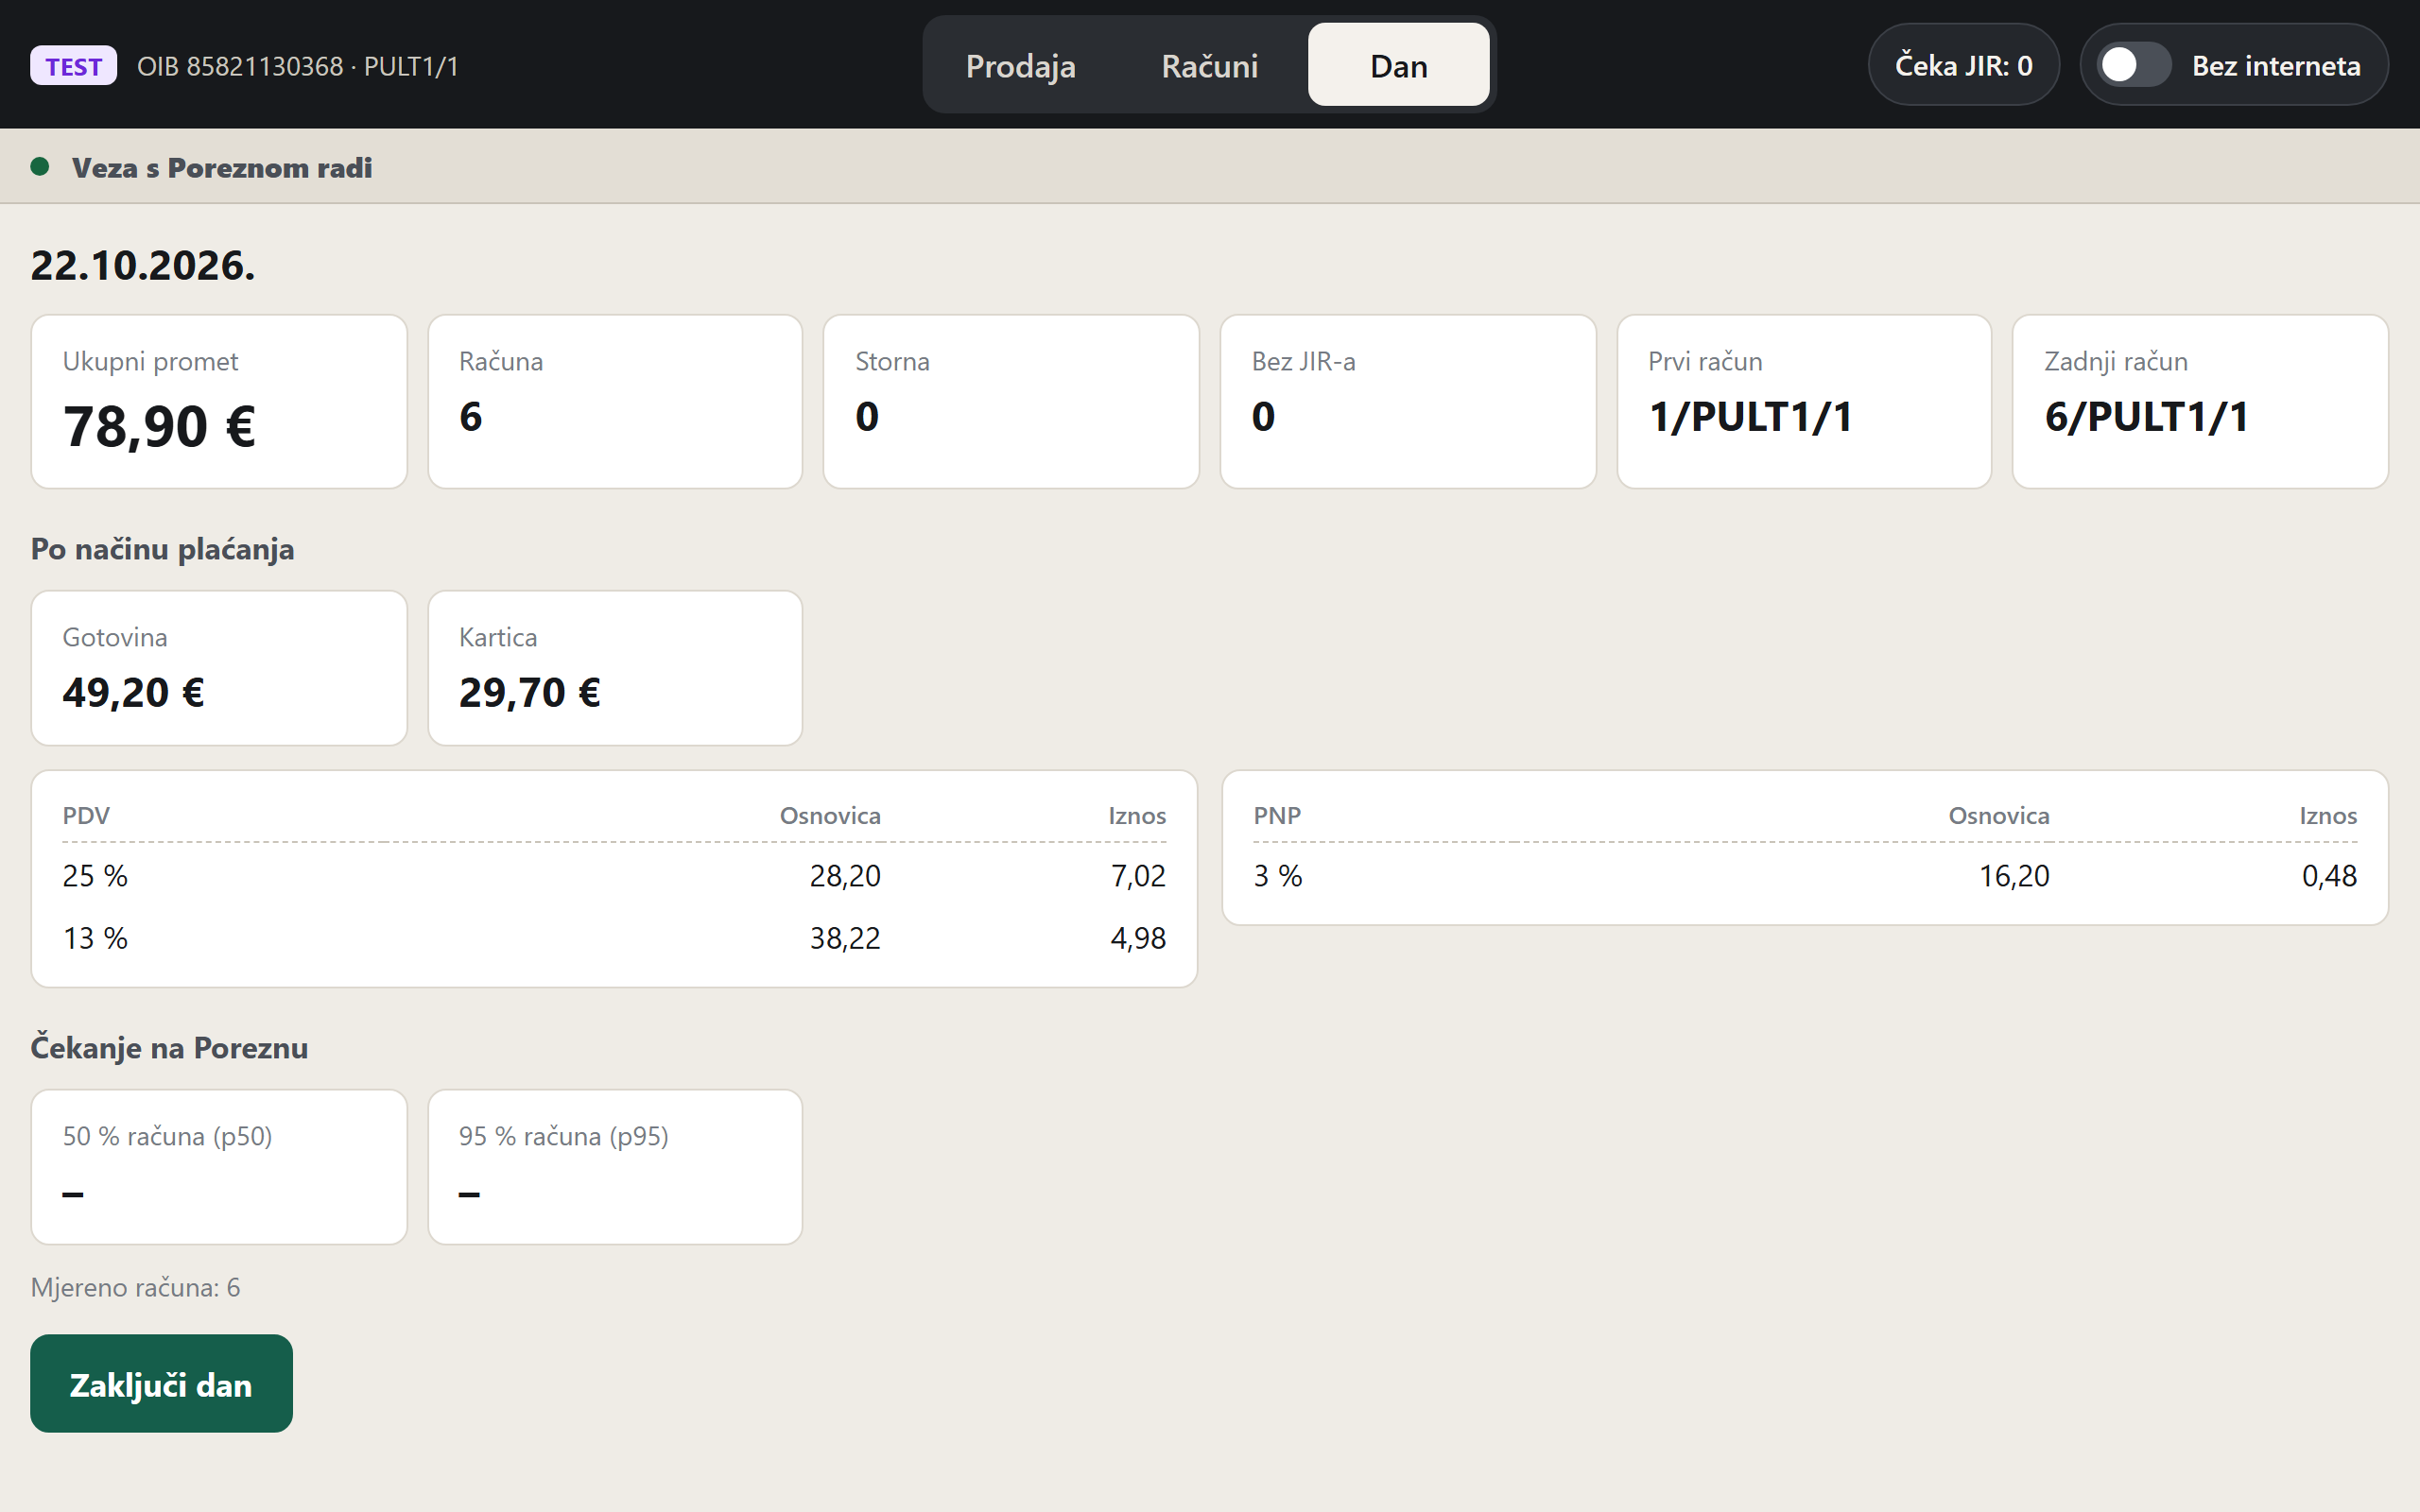This screenshot has height=1512, width=2420.
Task: Click the PNP table header label
Action: (1277, 815)
